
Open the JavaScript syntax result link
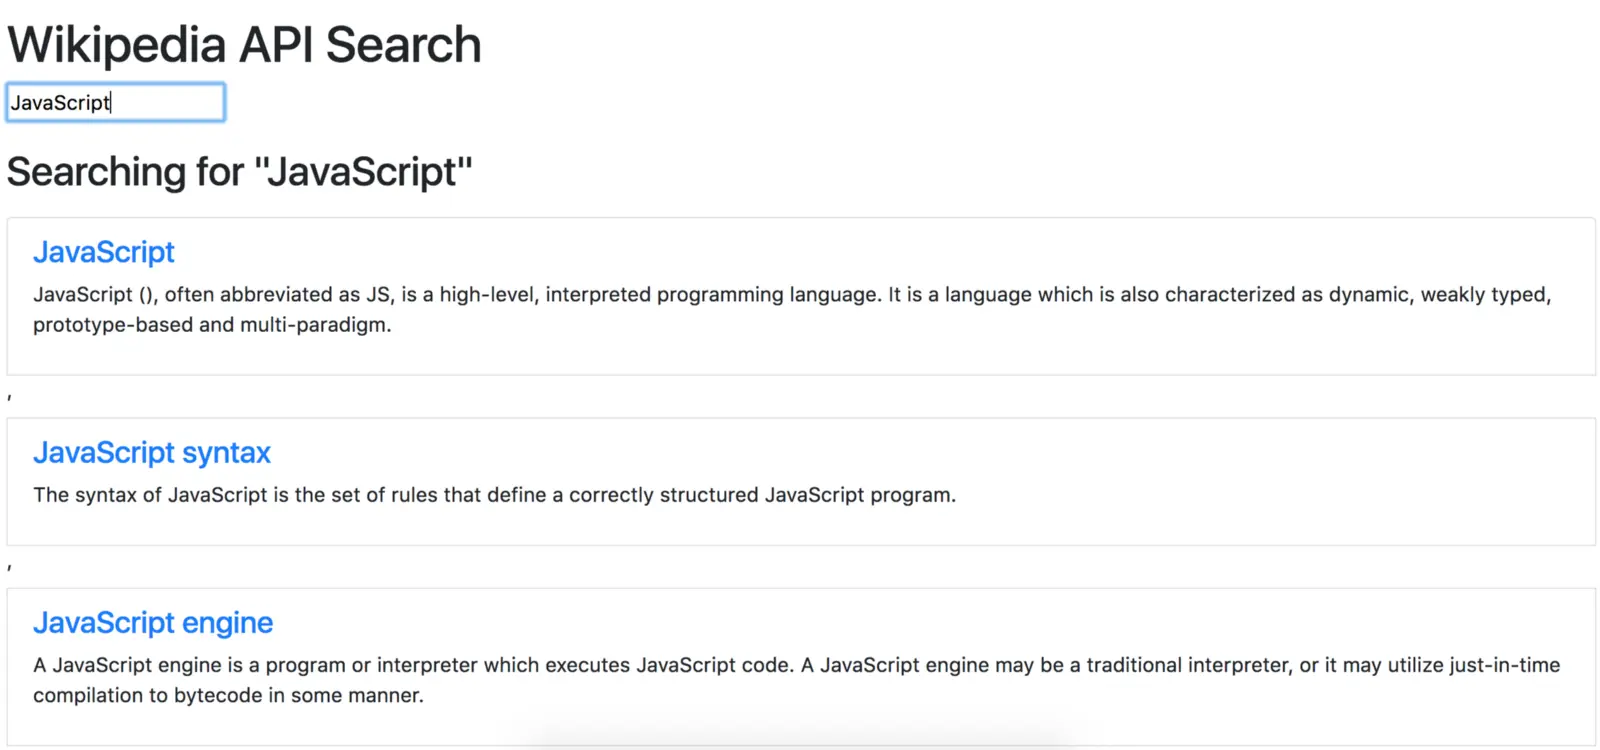coord(152,453)
